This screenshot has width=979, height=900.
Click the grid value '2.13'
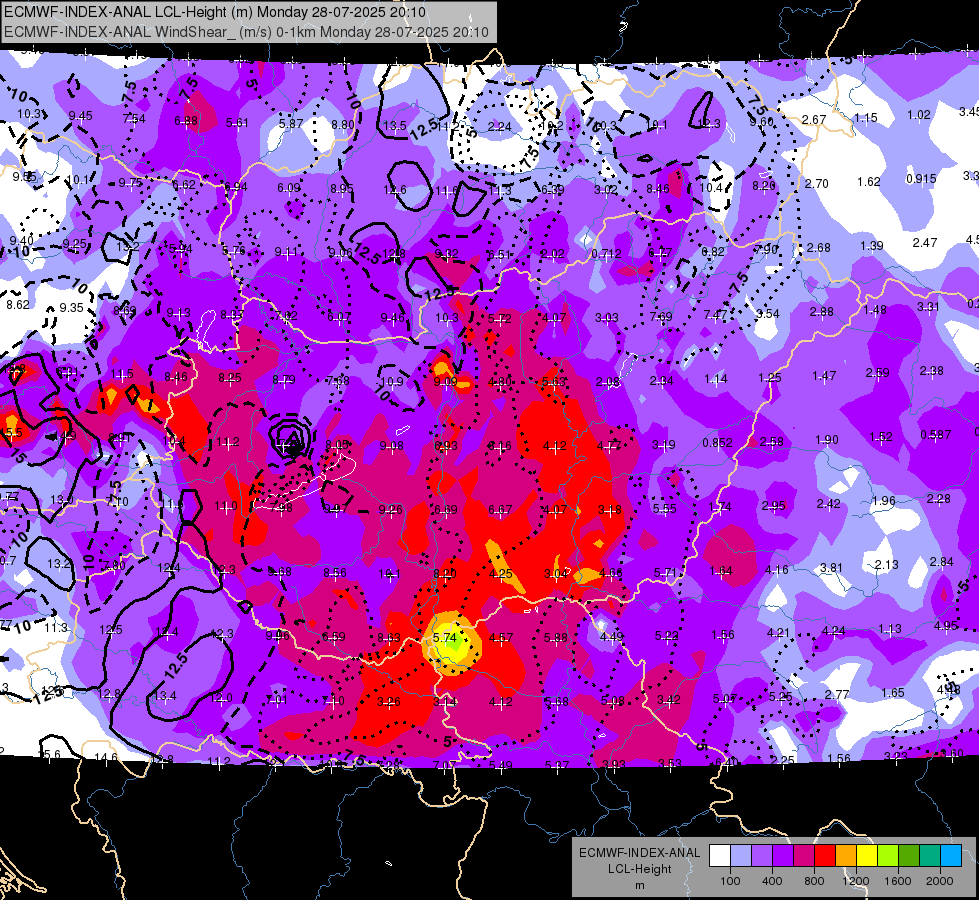[x=887, y=565]
